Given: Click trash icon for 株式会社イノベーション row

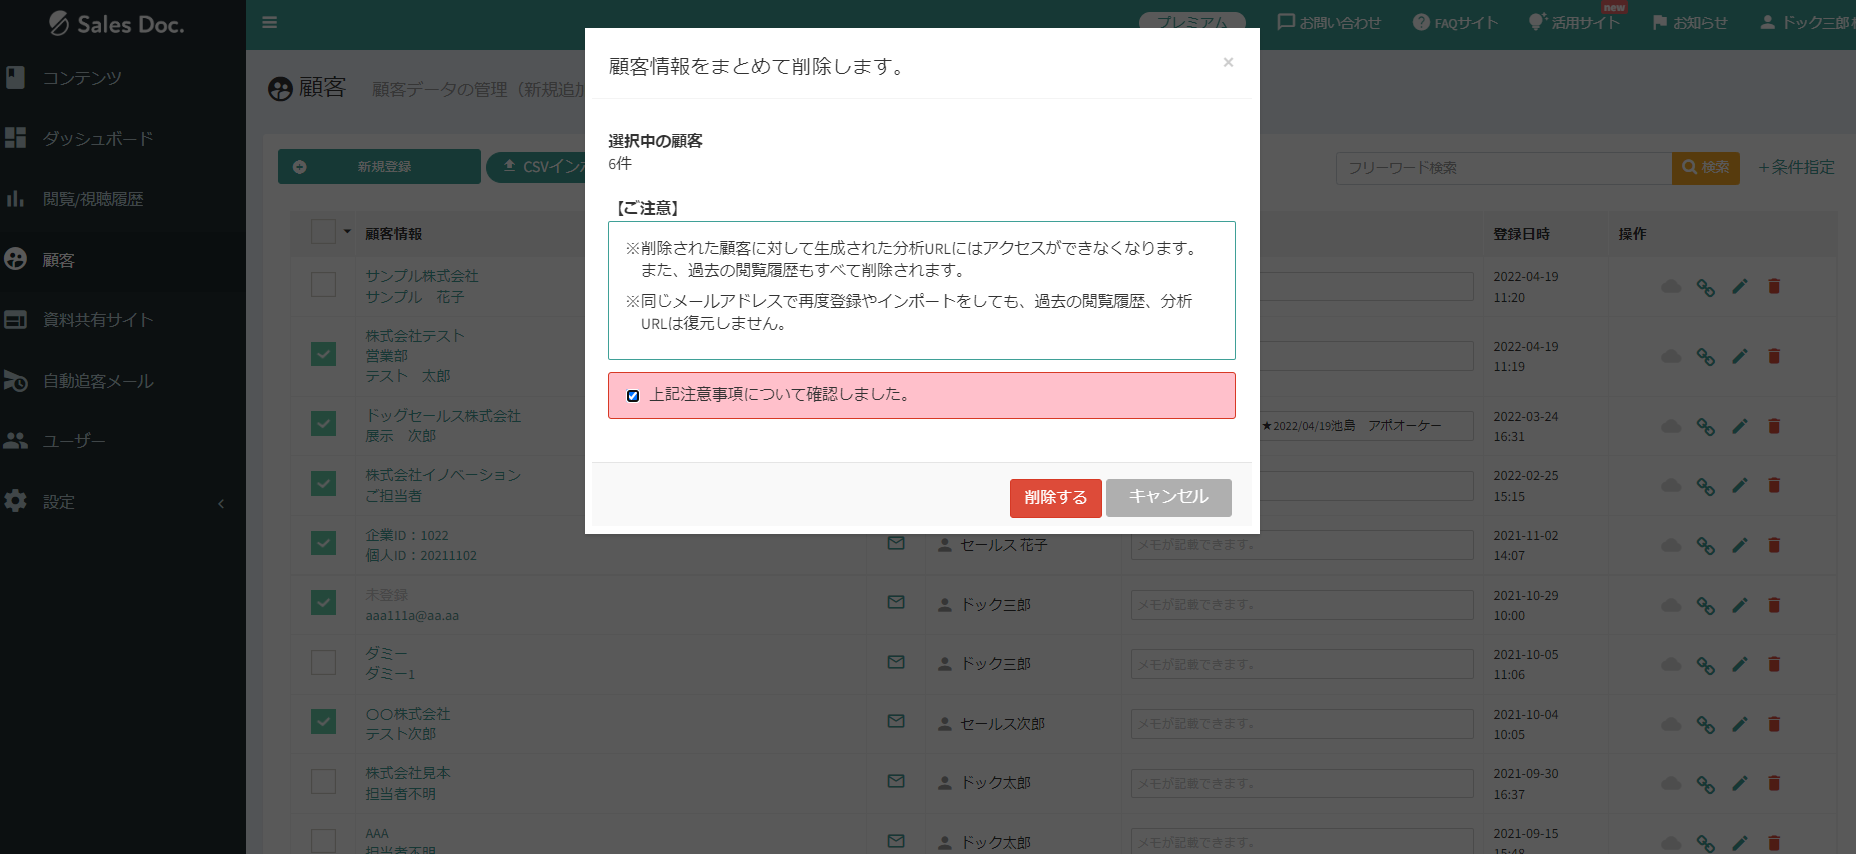Looking at the screenshot, I should [x=1774, y=486].
